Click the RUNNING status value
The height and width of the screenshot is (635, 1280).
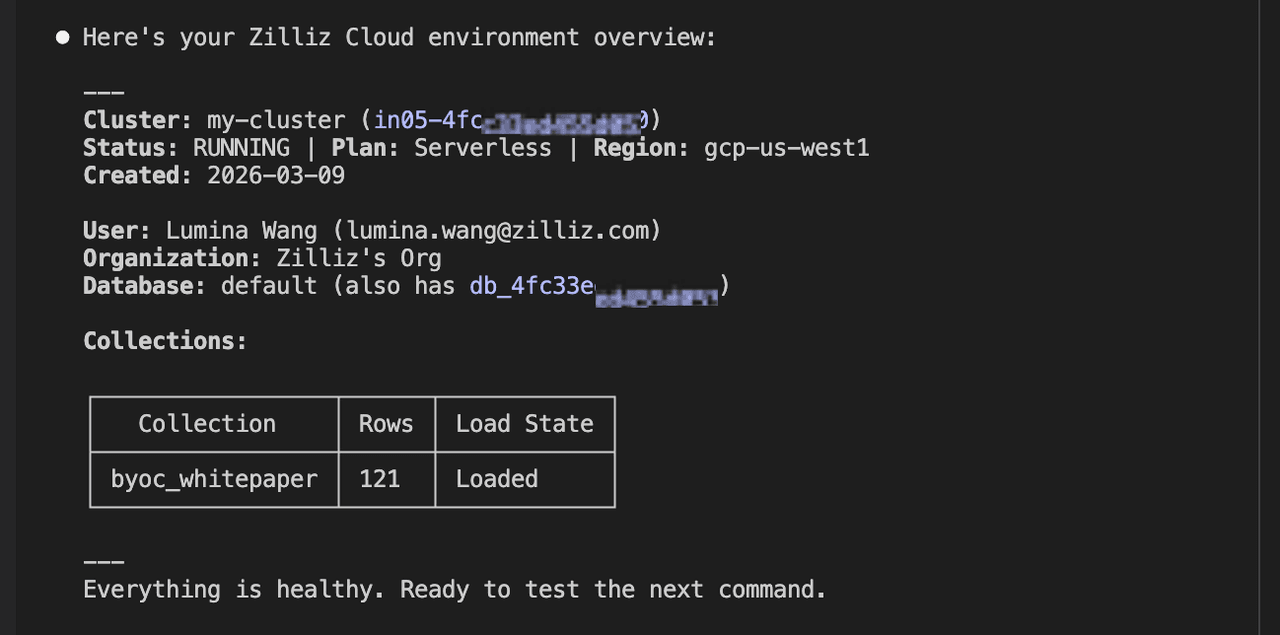[x=241, y=148]
